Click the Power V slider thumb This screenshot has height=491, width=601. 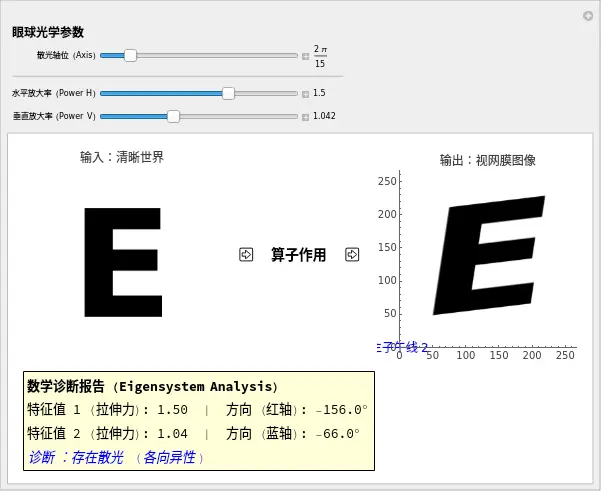173,116
